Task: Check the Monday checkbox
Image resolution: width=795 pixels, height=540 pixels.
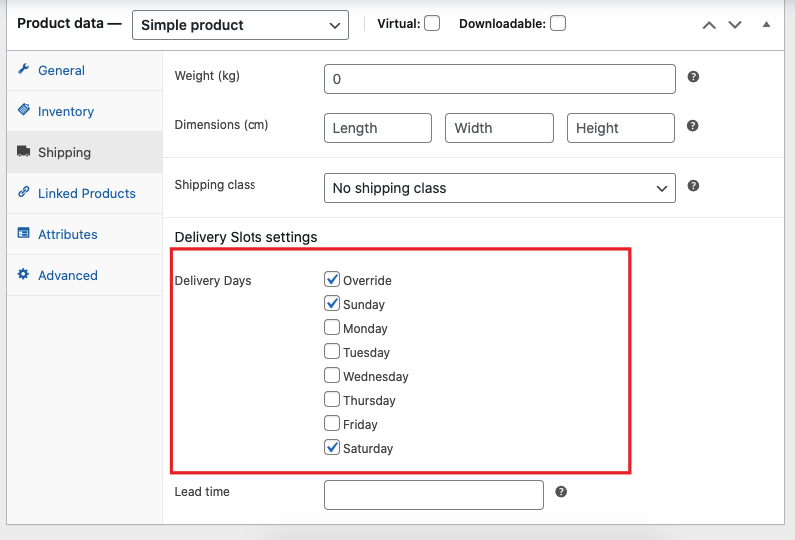Action: (332, 327)
